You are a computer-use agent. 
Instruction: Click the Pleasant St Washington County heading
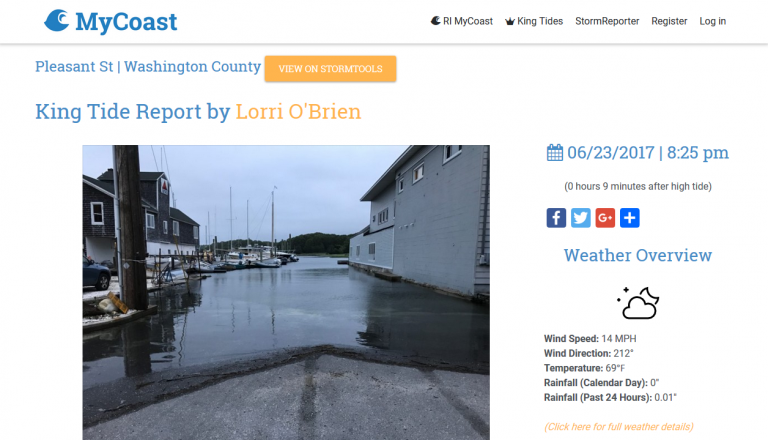tap(148, 67)
